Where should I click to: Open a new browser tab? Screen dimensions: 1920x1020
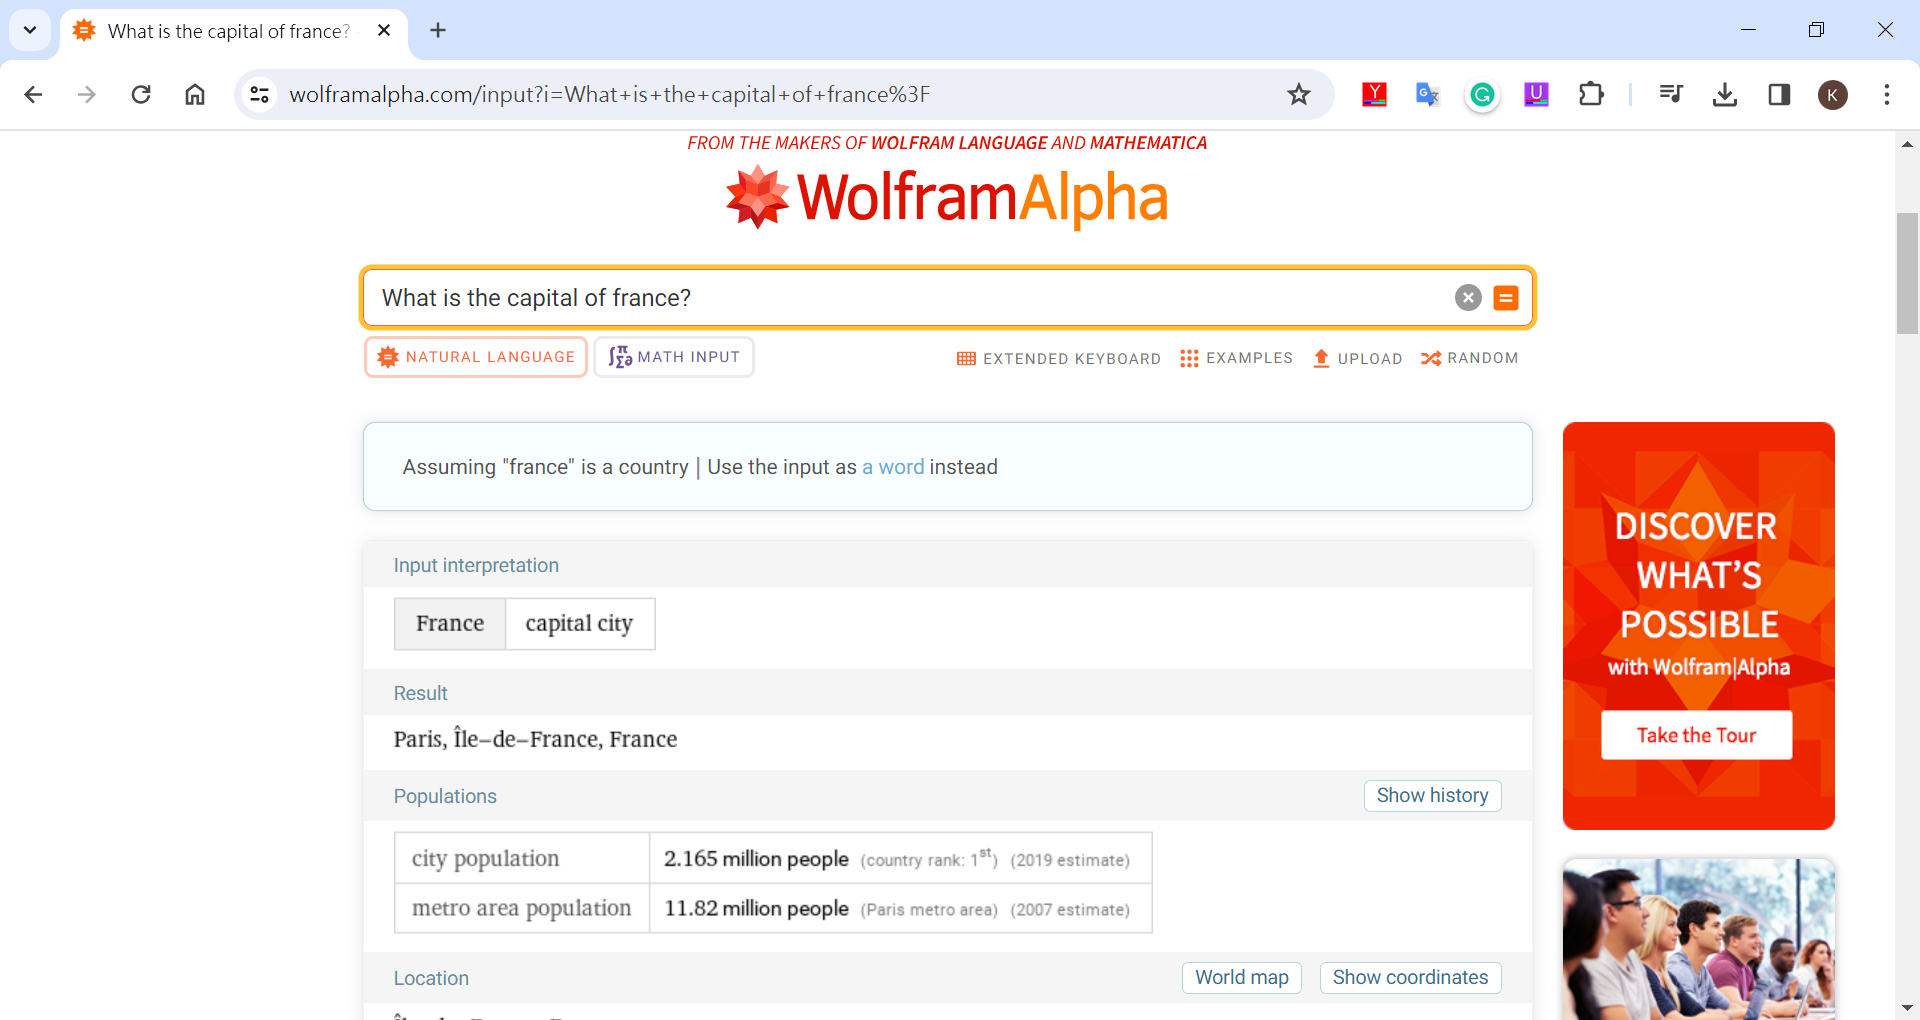(x=438, y=30)
